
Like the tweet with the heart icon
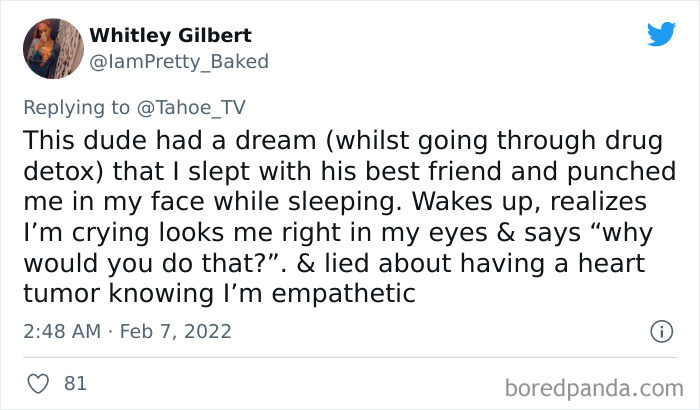coord(37,382)
